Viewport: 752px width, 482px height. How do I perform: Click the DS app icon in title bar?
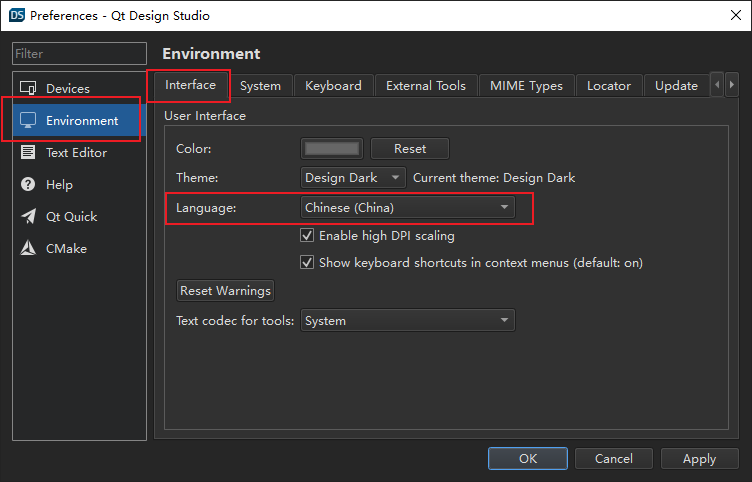[16, 16]
